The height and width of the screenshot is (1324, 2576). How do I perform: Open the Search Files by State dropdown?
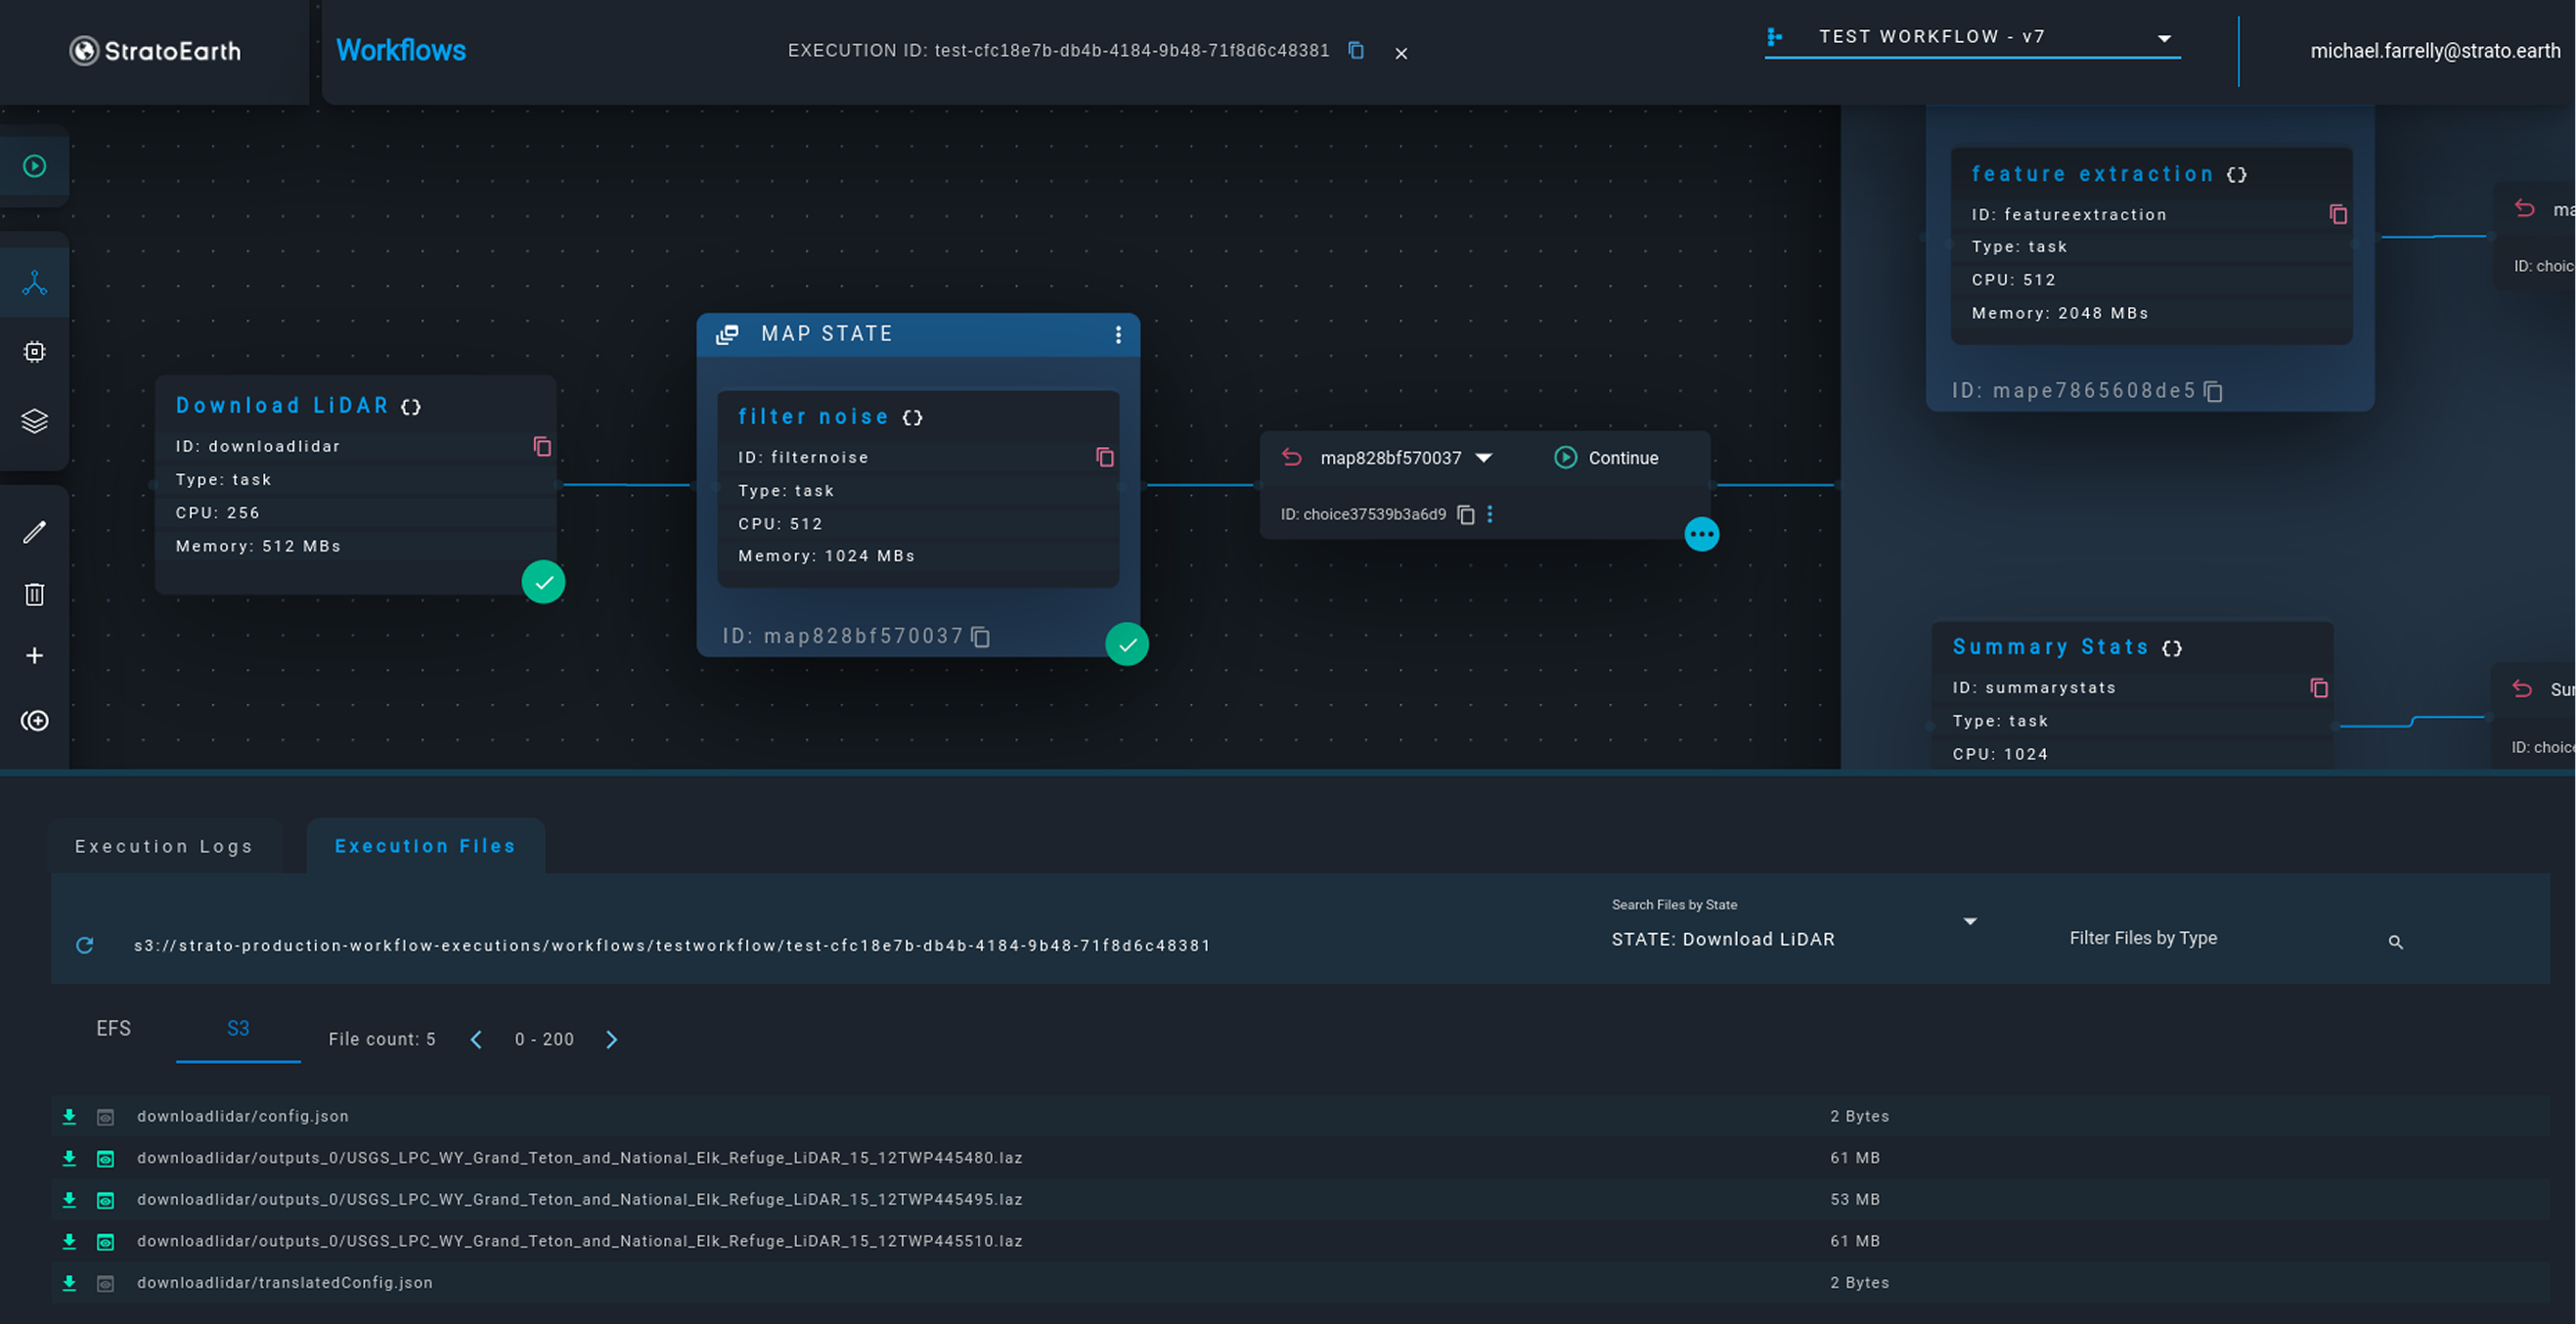(1969, 921)
